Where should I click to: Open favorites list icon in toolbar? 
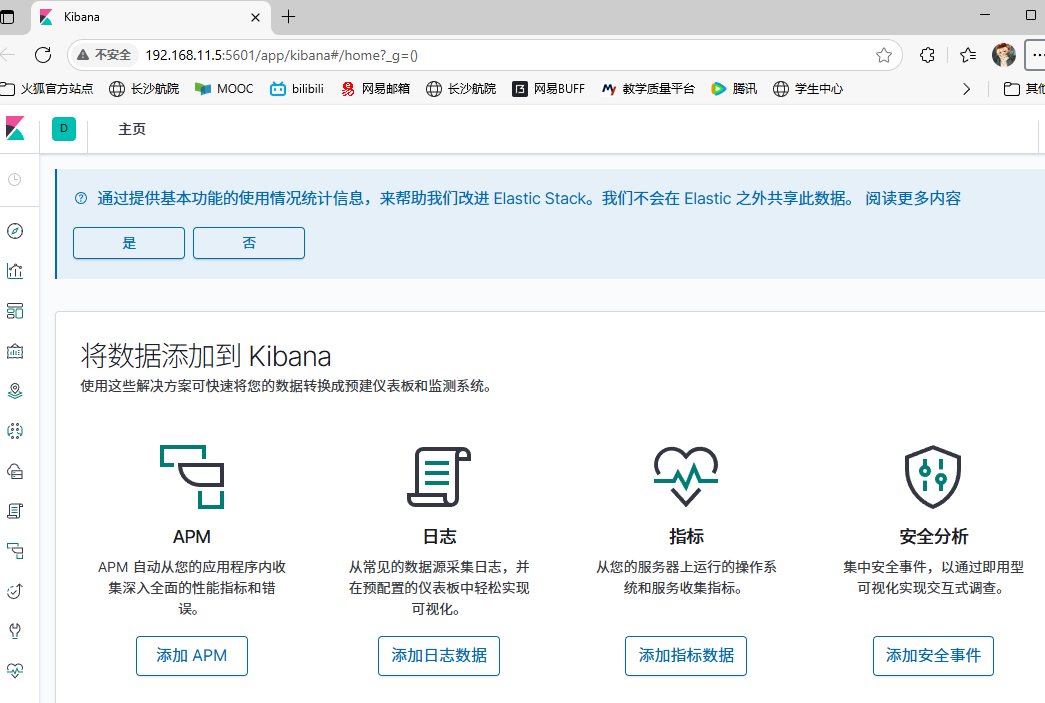(x=968, y=55)
